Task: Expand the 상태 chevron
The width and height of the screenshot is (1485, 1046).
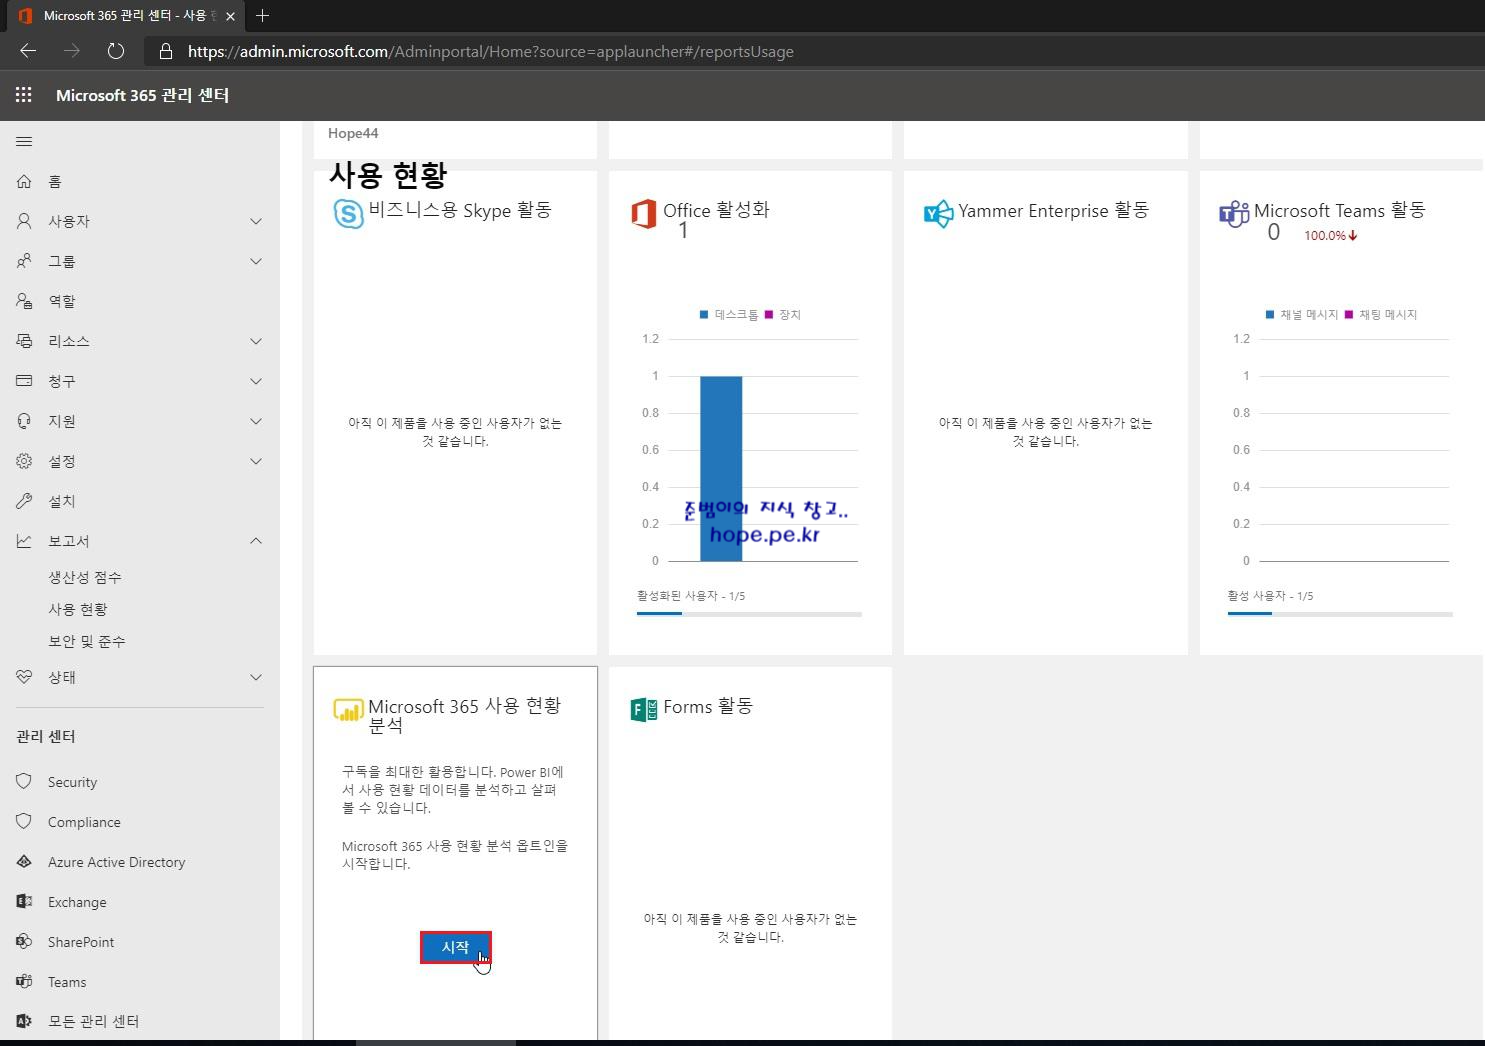Action: tap(256, 677)
